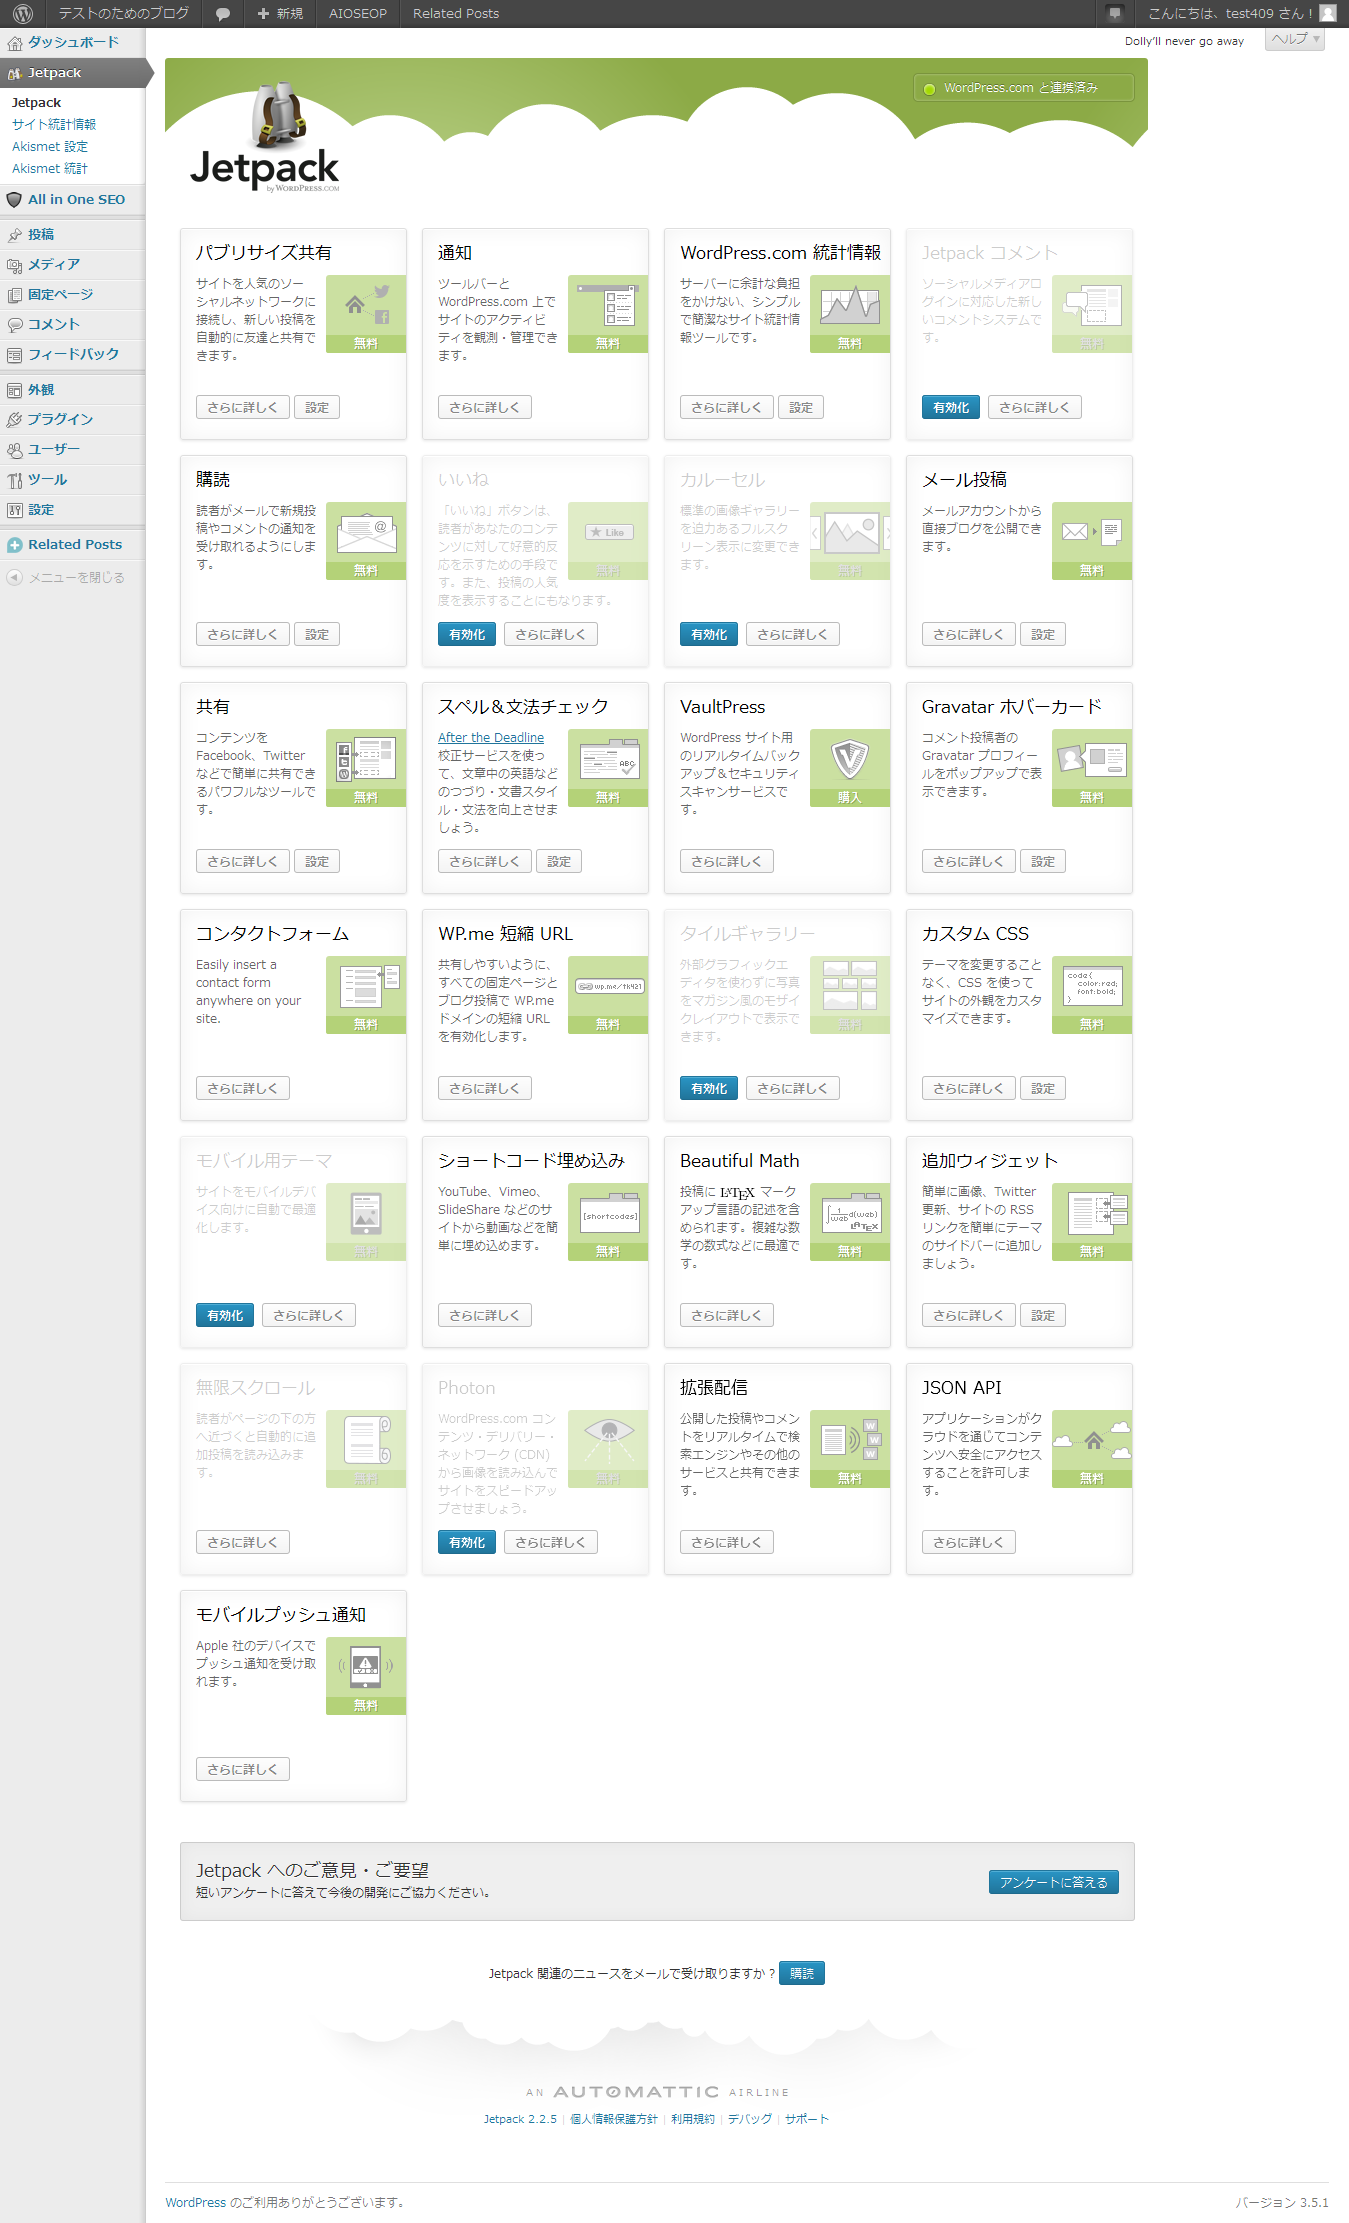Open the サポート footer link
This screenshot has width=1349, height=2223.
pyautogui.click(x=807, y=2119)
